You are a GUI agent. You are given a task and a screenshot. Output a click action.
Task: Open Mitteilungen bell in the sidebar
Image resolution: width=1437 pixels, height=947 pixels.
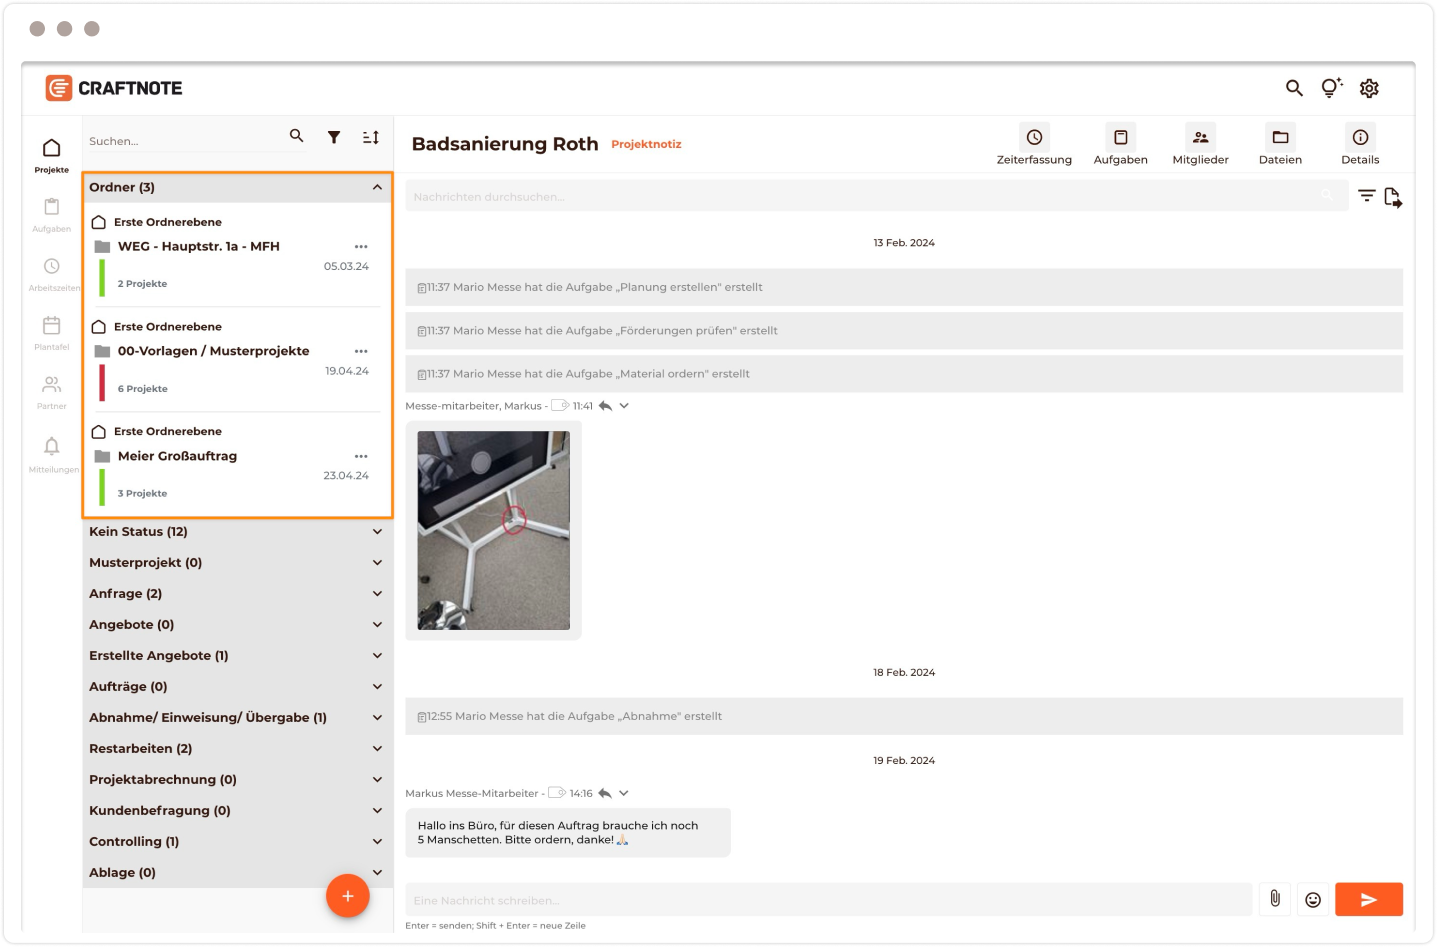(51, 447)
